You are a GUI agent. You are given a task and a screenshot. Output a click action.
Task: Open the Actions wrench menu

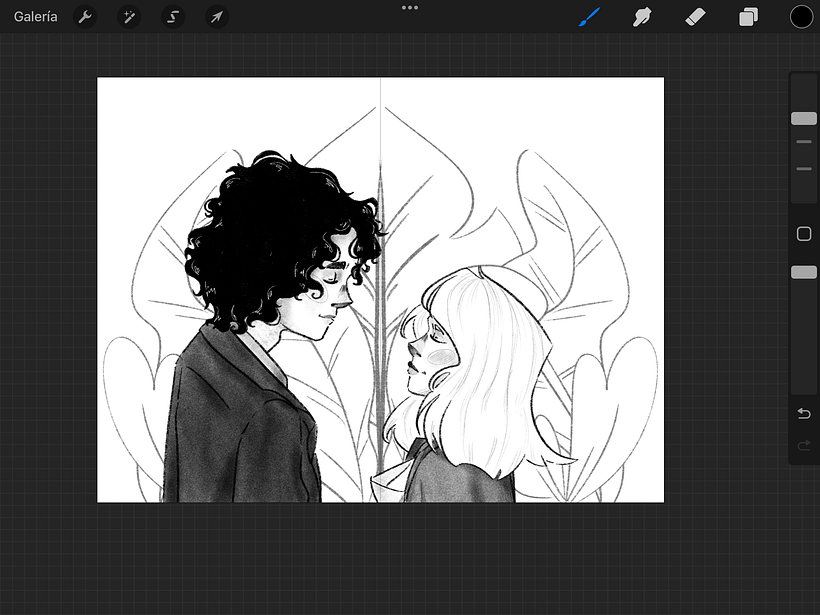85,17
